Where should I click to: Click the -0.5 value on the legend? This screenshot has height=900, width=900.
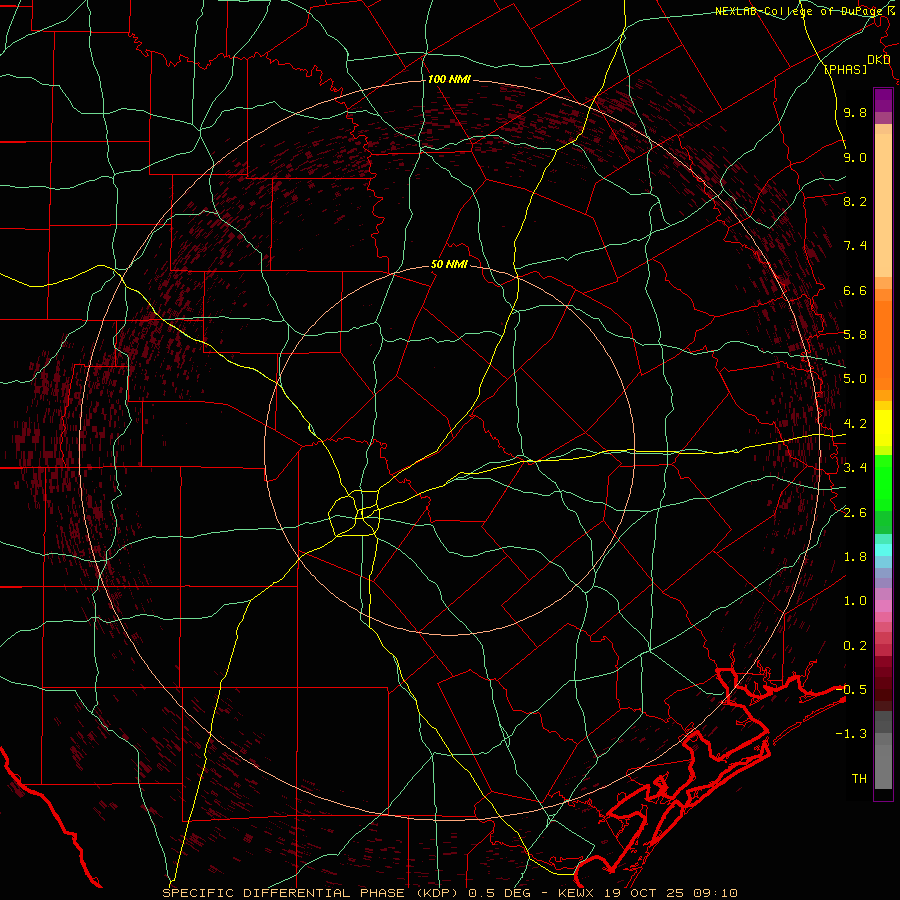click(851, 689)
